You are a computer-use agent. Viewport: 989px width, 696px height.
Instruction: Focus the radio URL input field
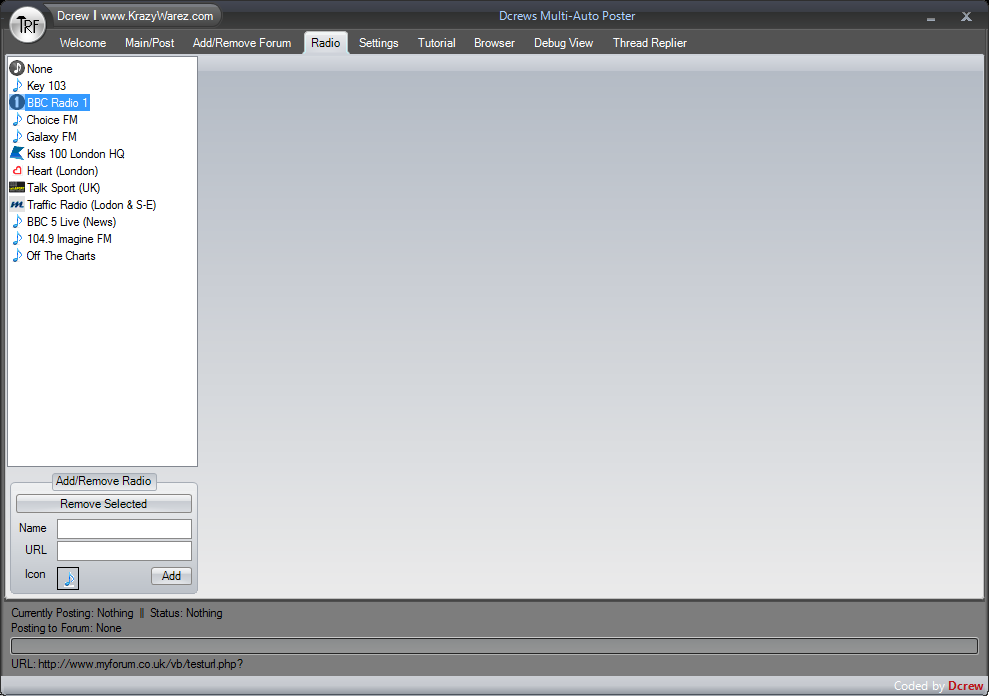tap(124, 551)
